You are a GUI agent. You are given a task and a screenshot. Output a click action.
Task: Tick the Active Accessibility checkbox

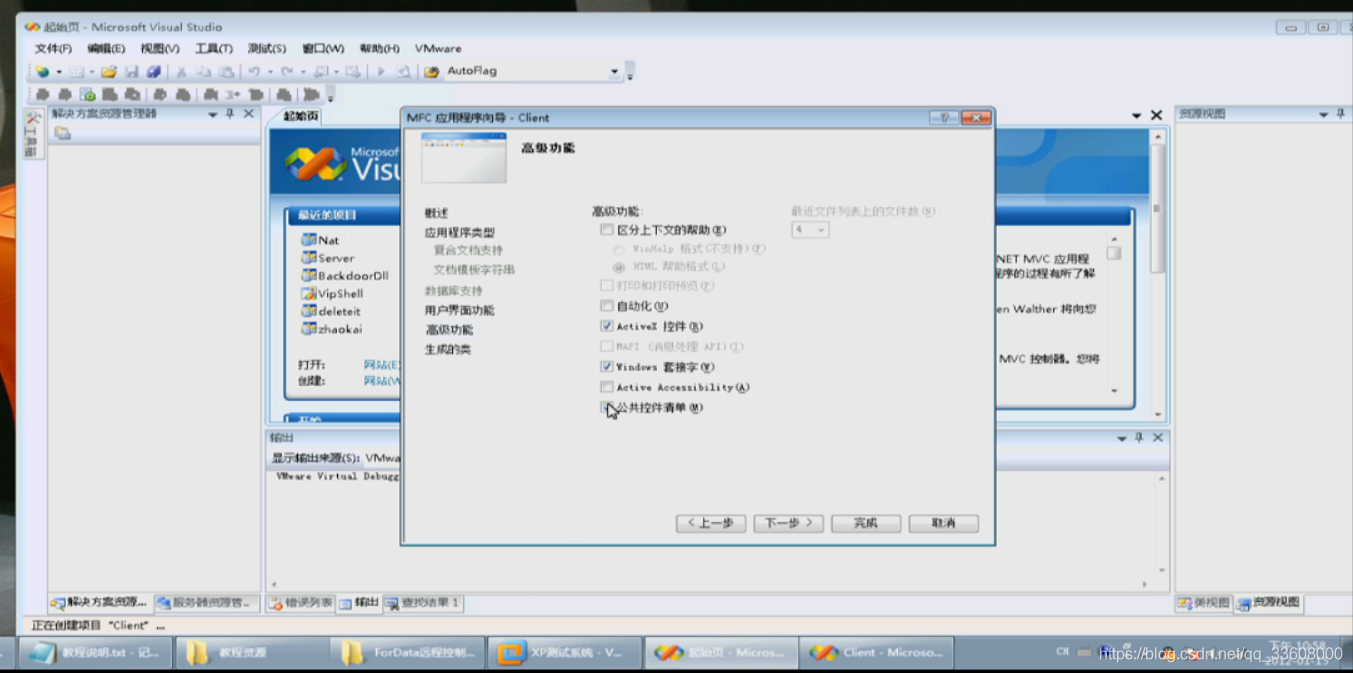point(607,387)
